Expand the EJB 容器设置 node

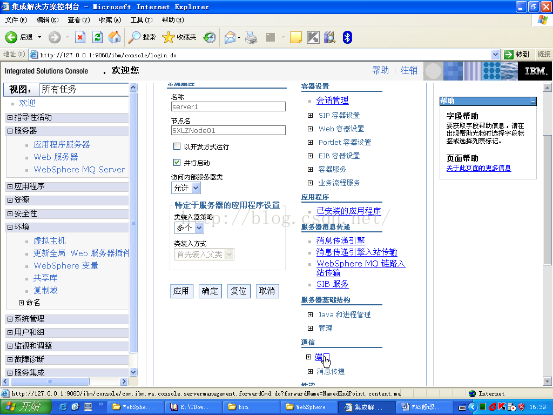click(x=310, y=155)
